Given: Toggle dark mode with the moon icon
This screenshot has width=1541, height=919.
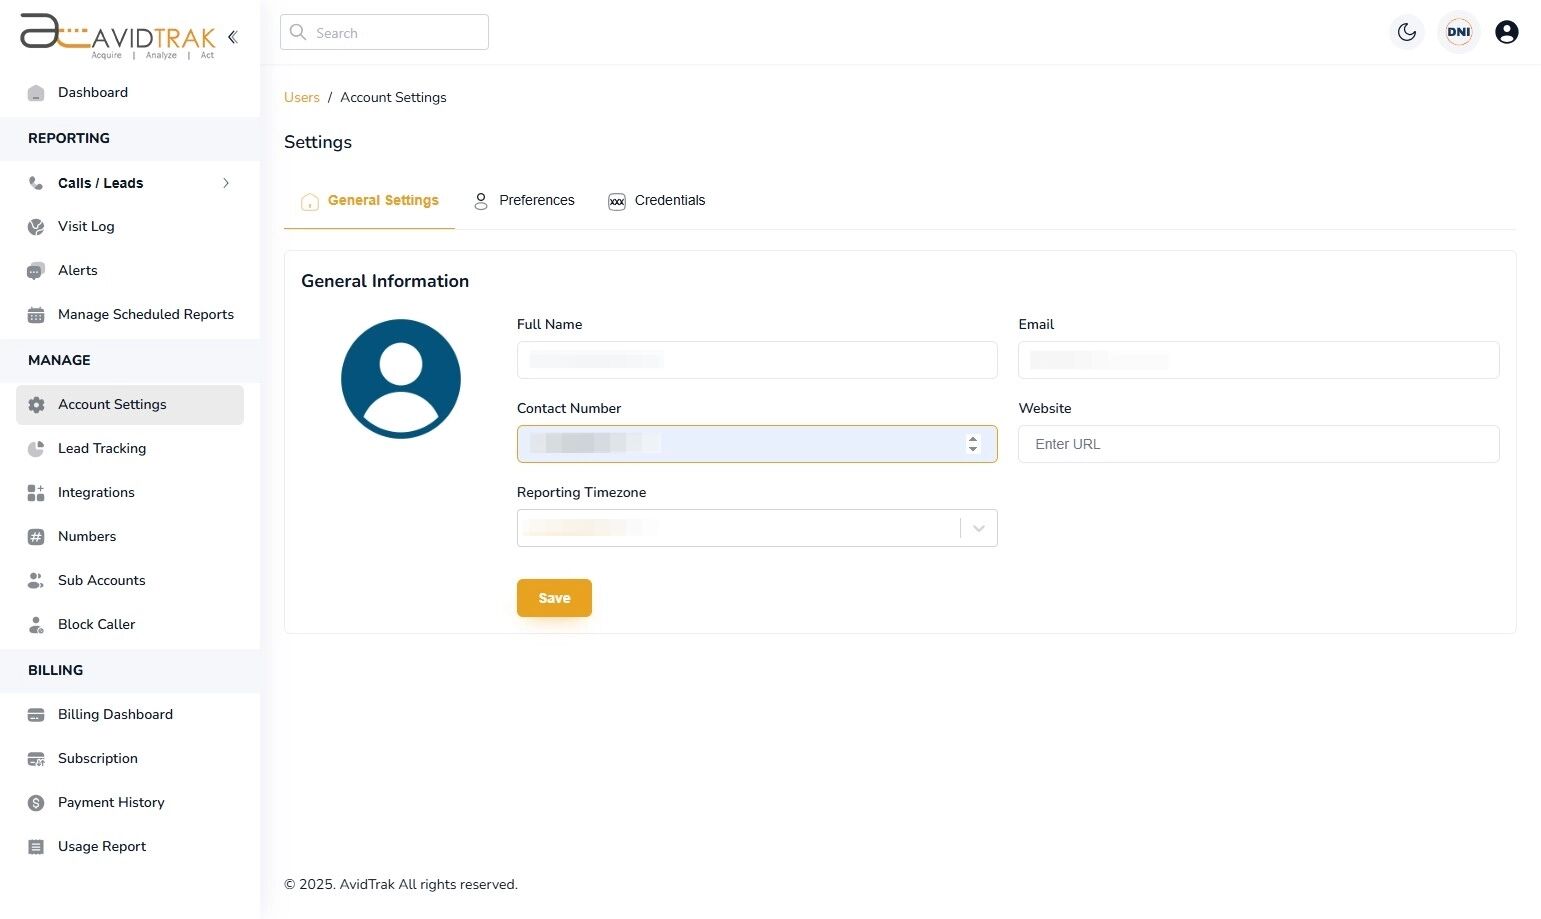Looking at the screenshot, I should click(x=1407, y=31).
